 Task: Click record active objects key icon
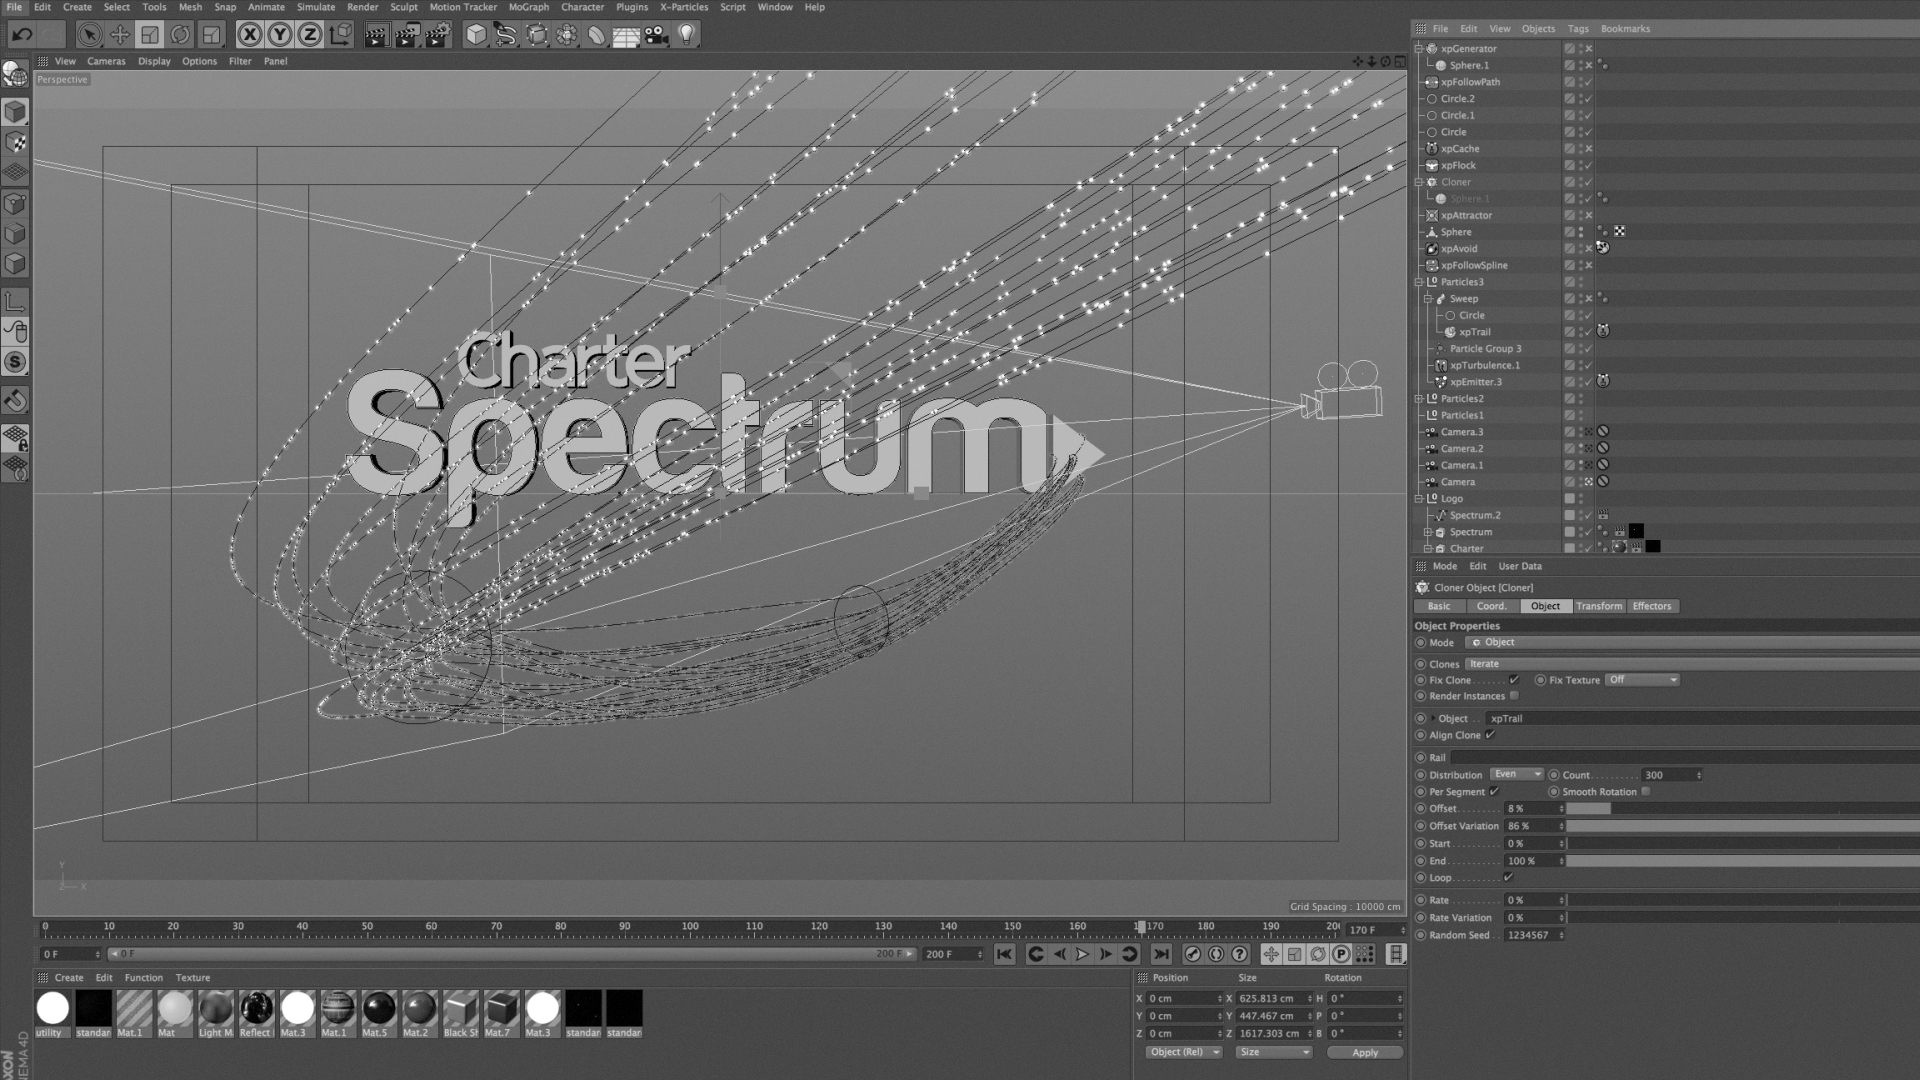pos(1192,954)
